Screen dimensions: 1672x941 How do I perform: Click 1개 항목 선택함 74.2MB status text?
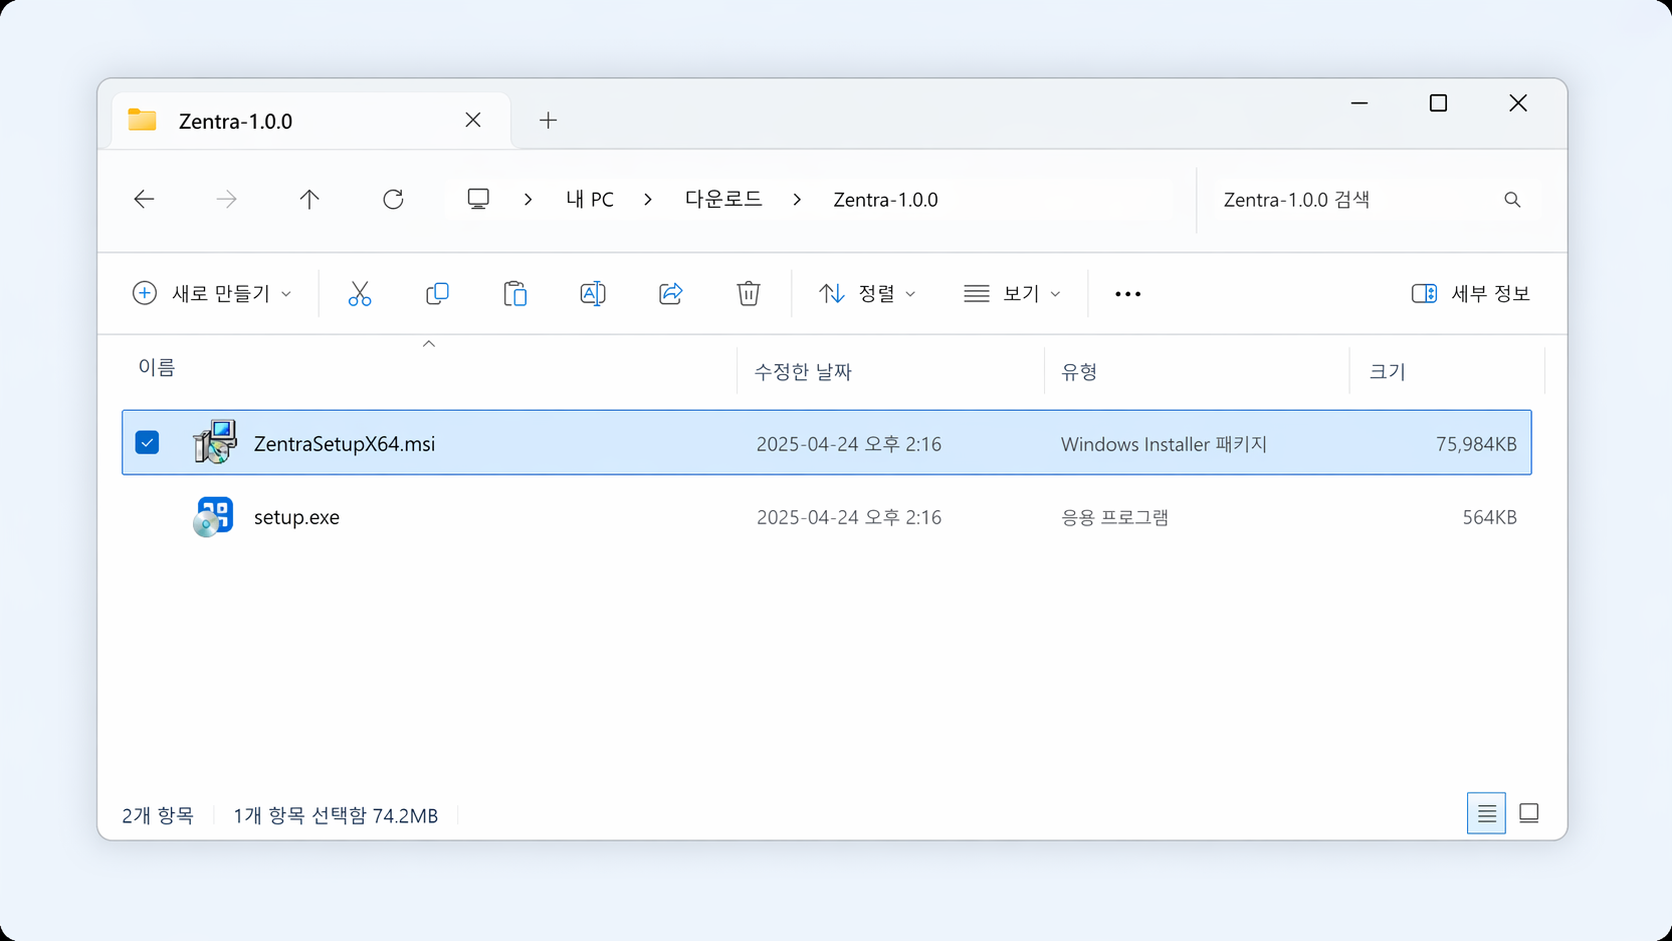(x=336, y=815)
